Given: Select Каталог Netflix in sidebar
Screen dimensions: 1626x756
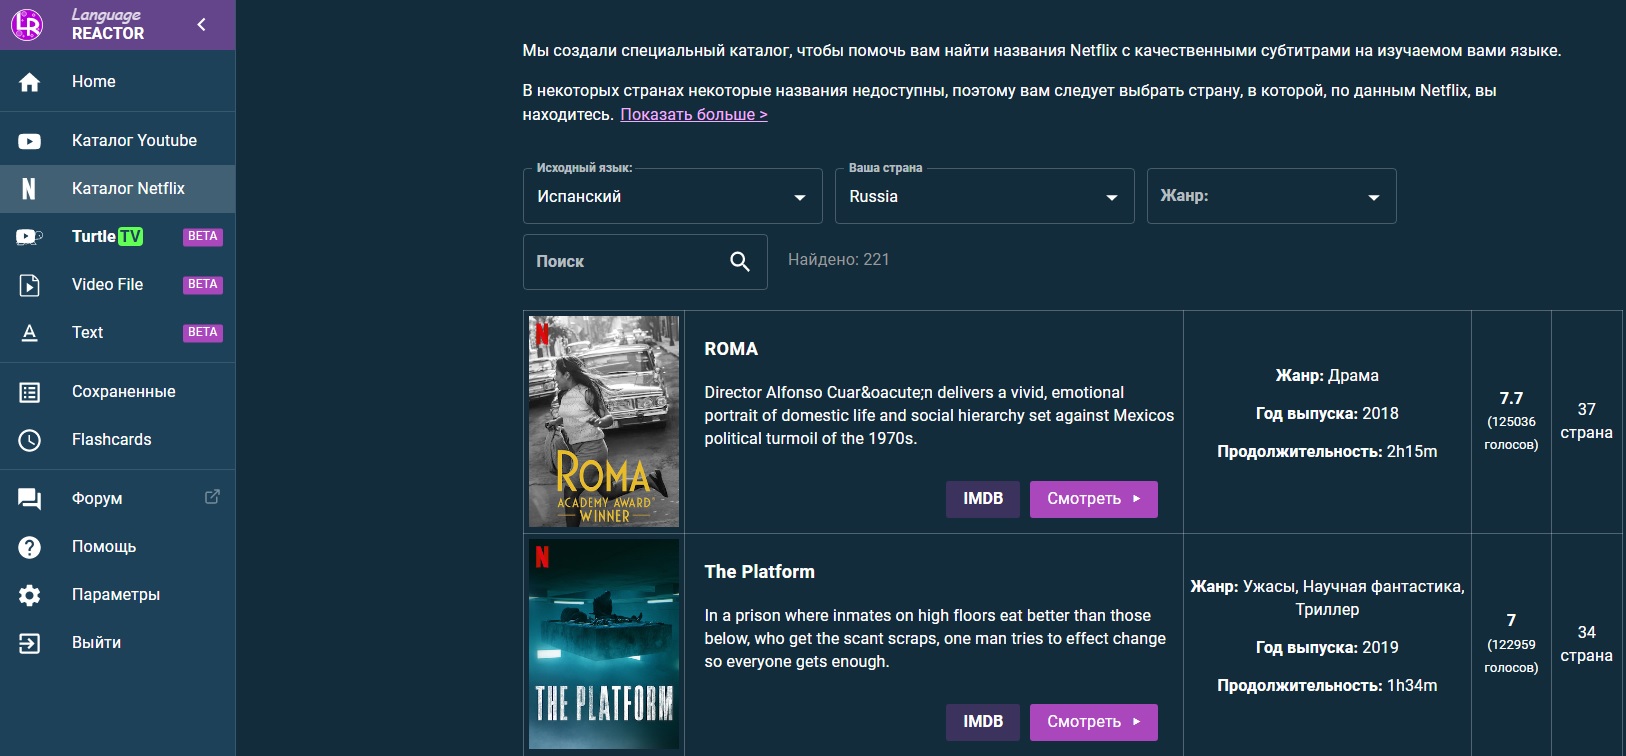Looking at the screenshot, I should pyautogui.click(x=118, y=189).
